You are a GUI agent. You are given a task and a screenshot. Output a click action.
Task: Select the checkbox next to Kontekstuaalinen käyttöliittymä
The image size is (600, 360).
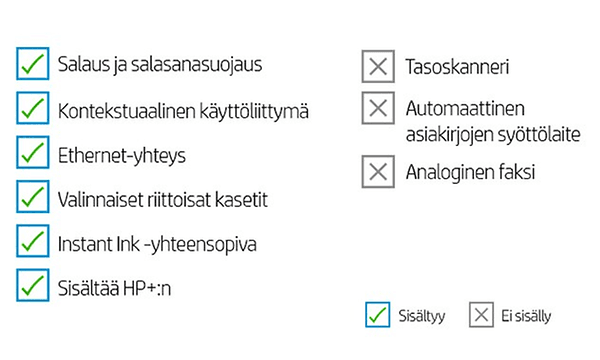click(33, 108)
